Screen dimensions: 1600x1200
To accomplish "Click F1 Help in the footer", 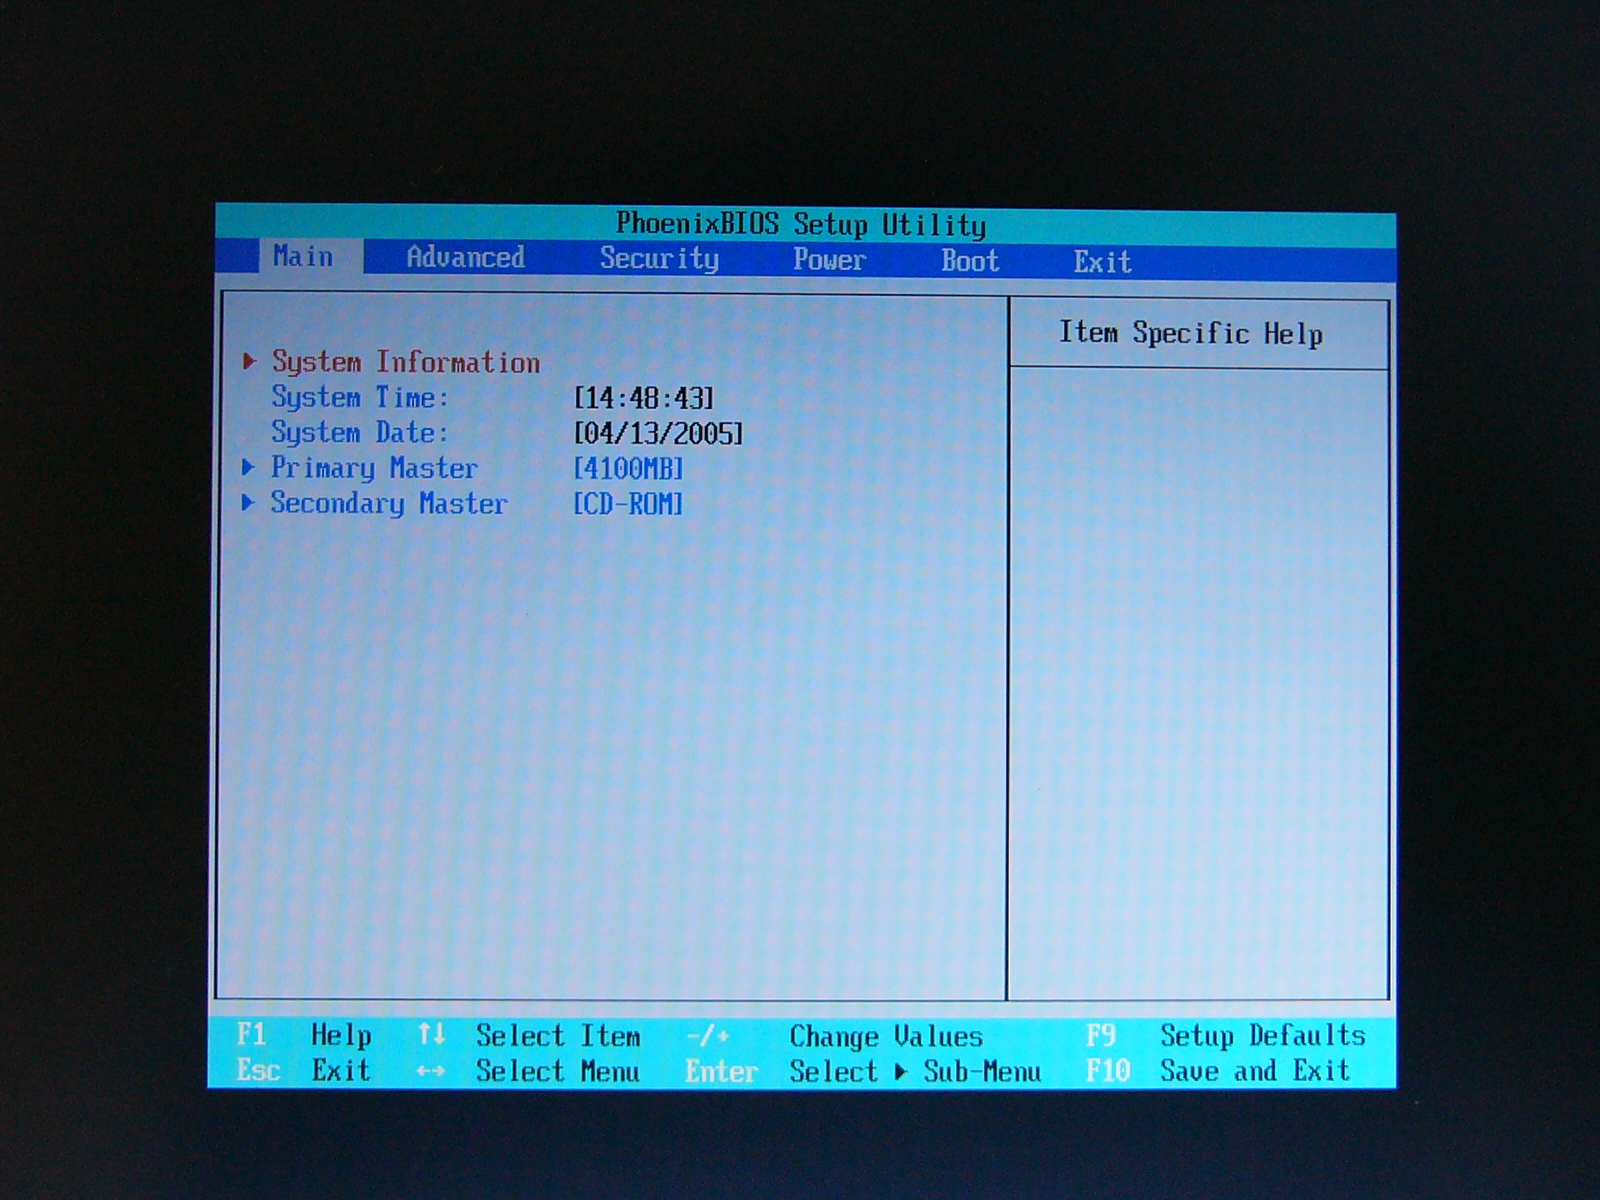I will coord(303,1034).
